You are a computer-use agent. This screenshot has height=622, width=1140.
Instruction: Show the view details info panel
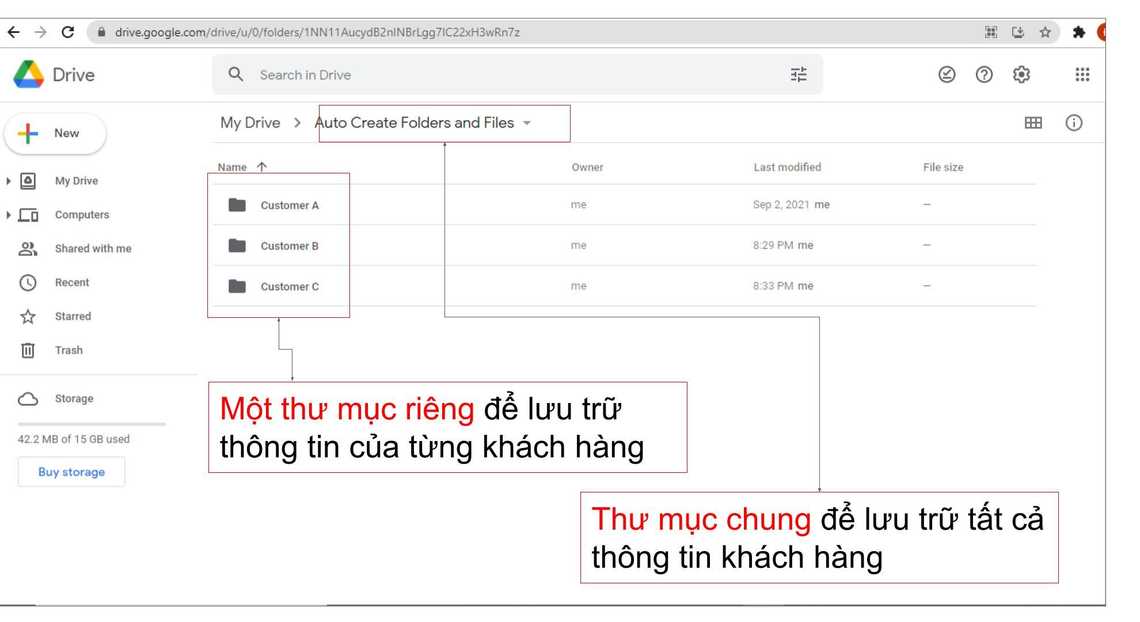[x=1074, y=123]
